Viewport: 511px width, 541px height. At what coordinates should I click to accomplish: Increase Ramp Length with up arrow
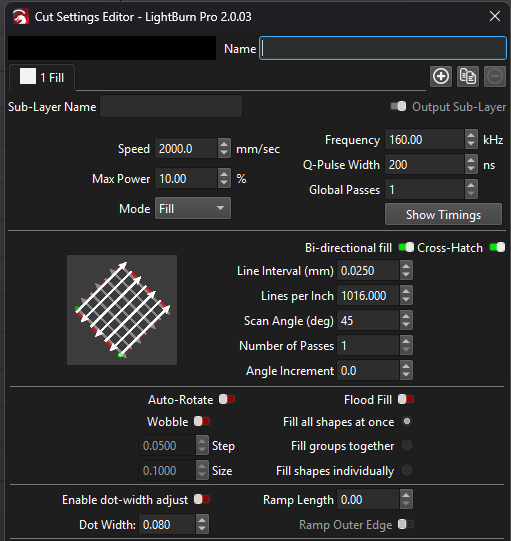tap(406, 494)
